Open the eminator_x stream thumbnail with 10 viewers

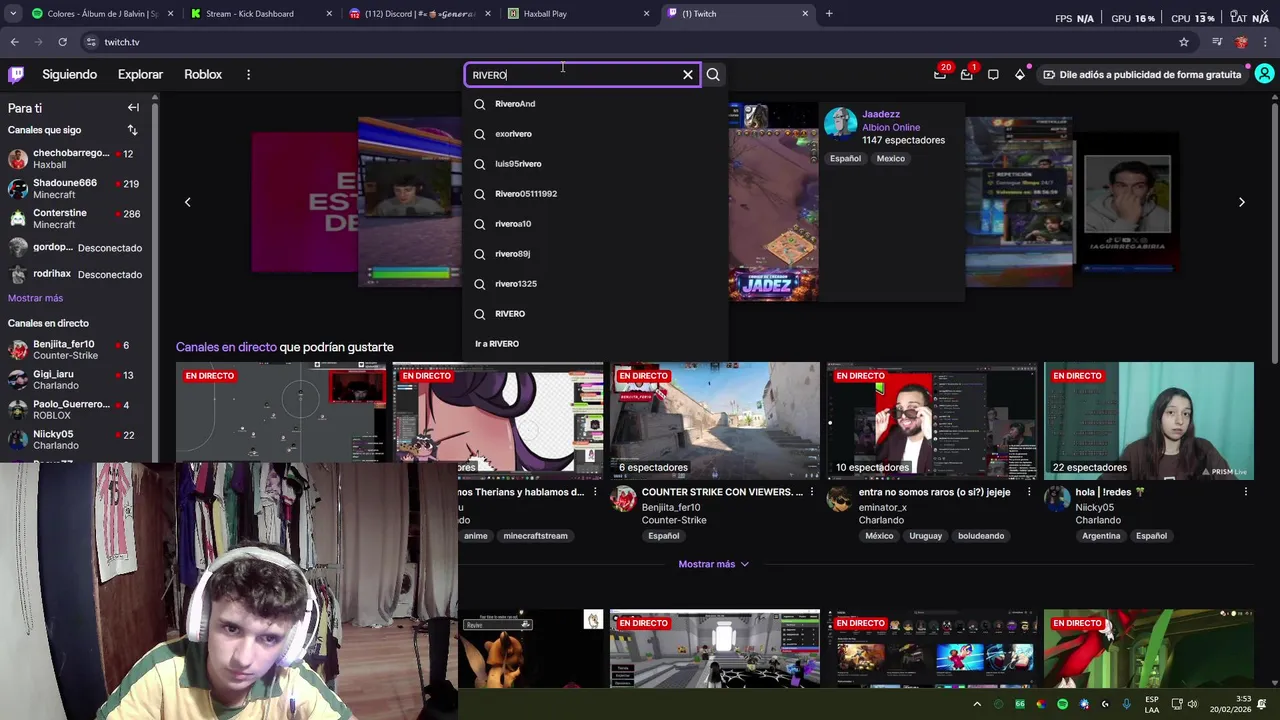932,421
